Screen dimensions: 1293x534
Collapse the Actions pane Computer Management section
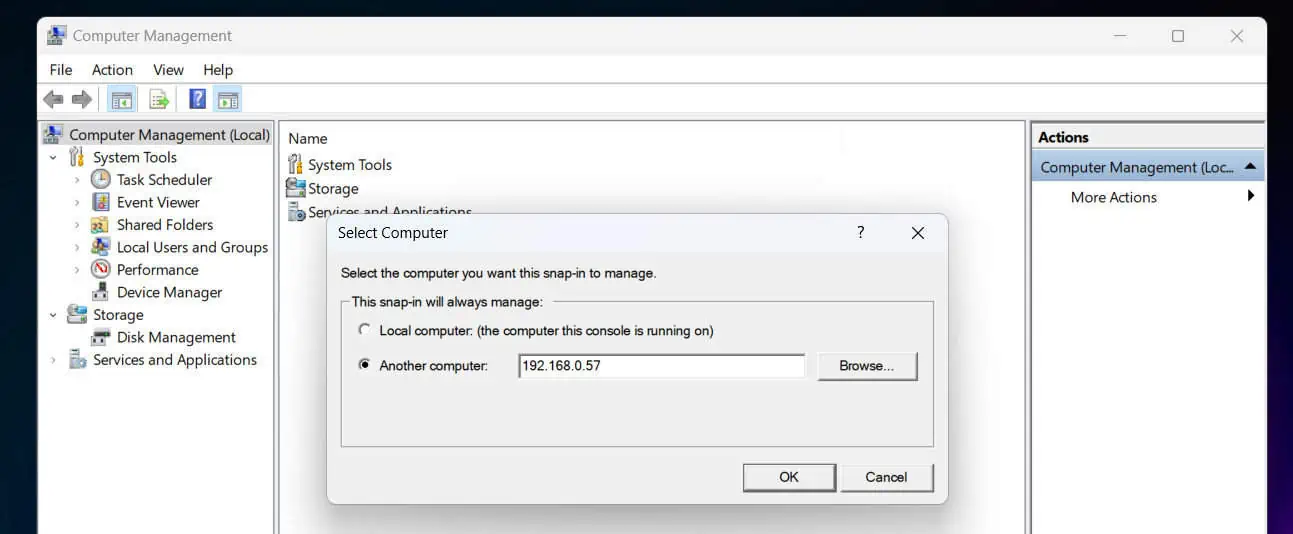point(1251,167)
